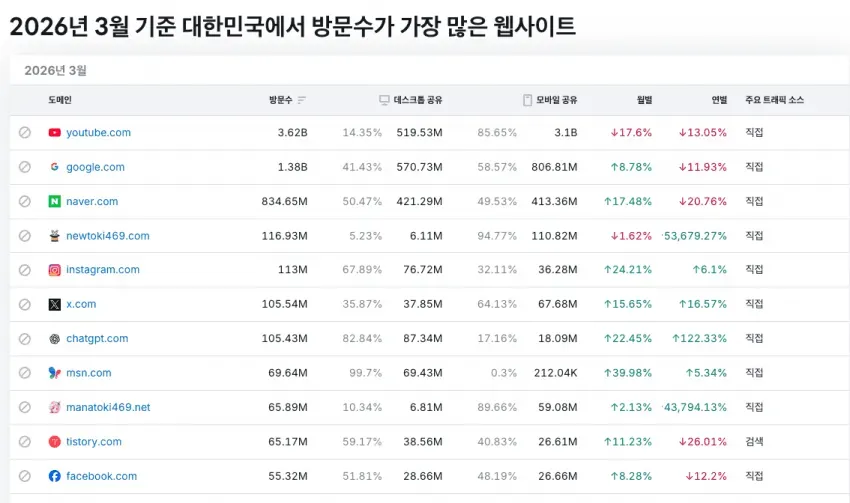This screenshot has height=503, width=850.
Task: Click the Instagram favicon icon
Action: click(x=54, y=269)
